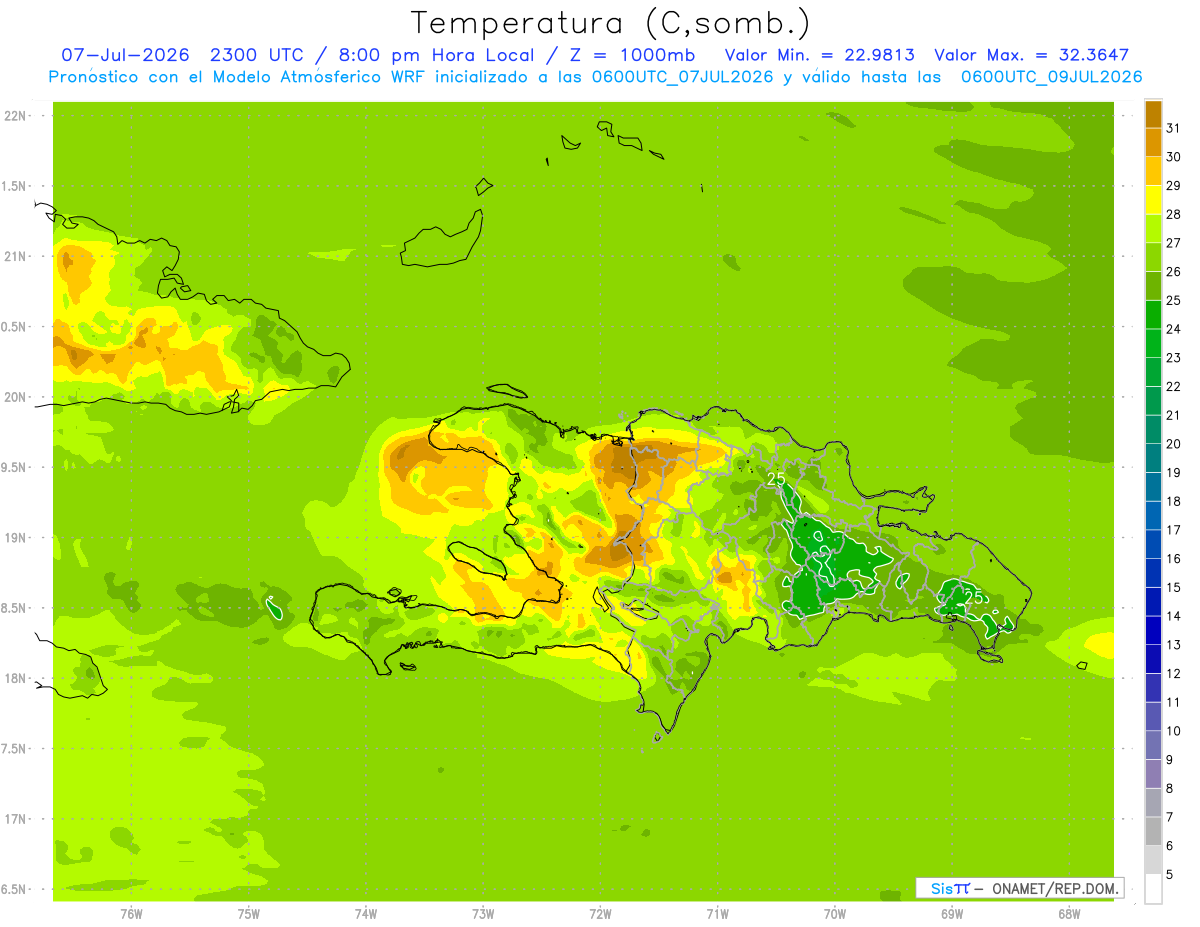
Task: Click the '17N' latitude label
Action: pyautogui.click(x=15, y=819)
